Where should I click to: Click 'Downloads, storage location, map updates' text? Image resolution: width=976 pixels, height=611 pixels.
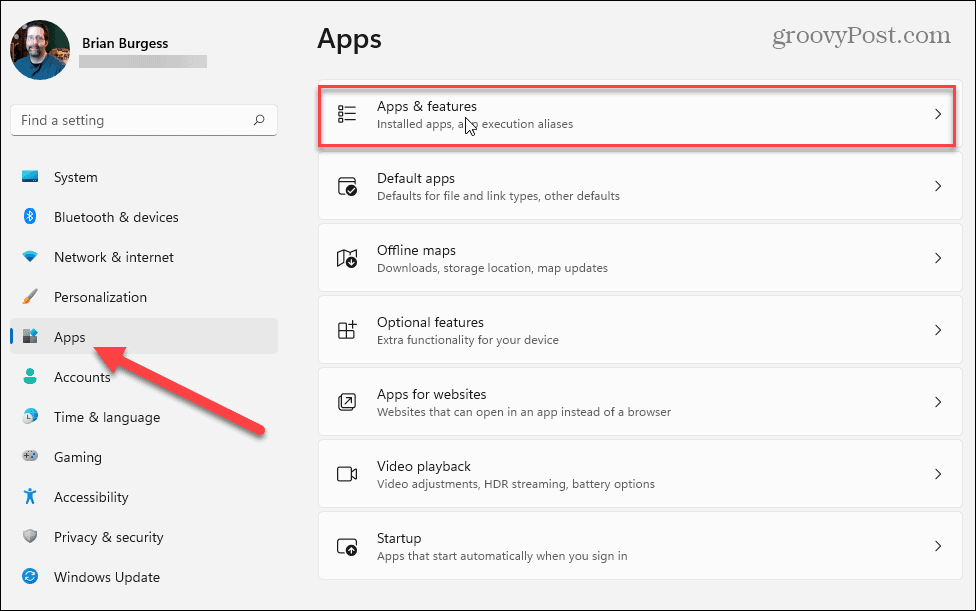(x=492, y=268)
